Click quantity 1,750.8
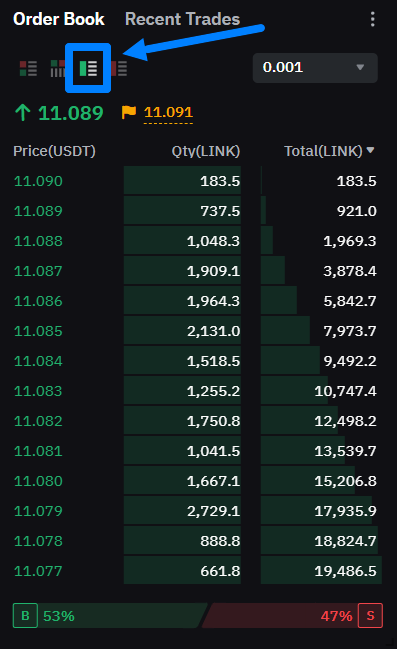 point(213,421)
